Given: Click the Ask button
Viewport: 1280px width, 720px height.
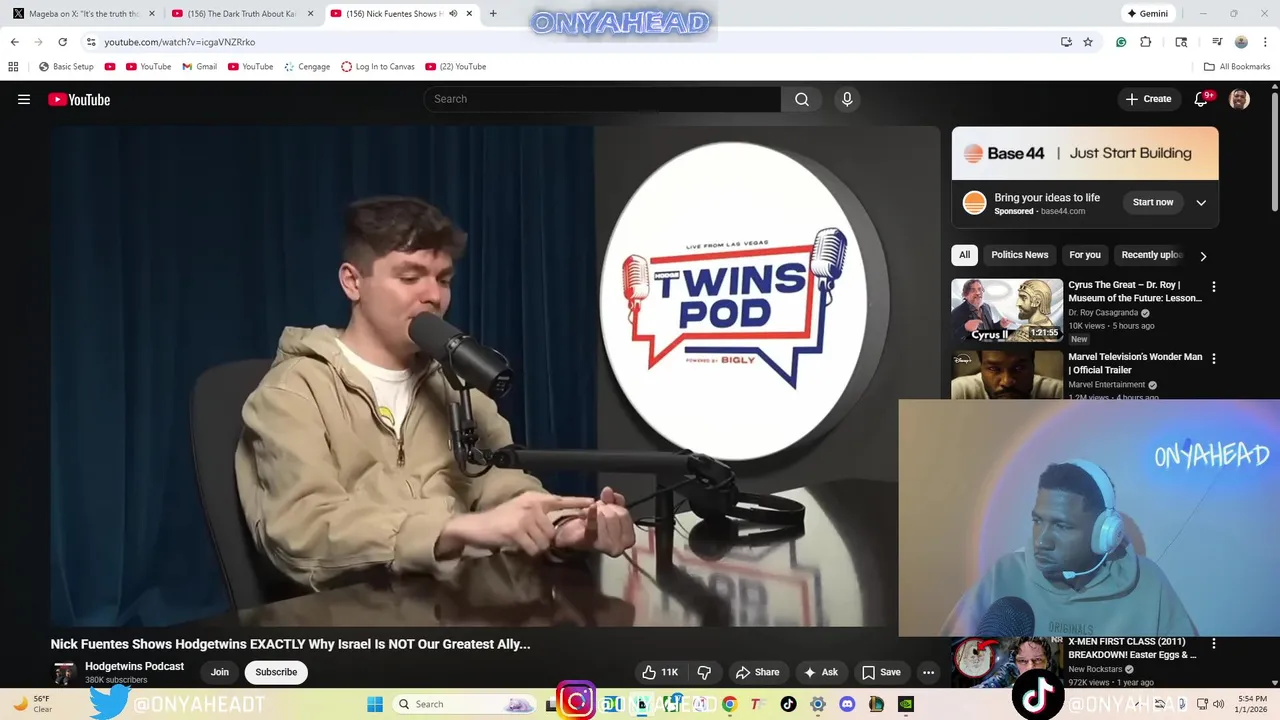Looking at the screenshot, I should point(821,672).
